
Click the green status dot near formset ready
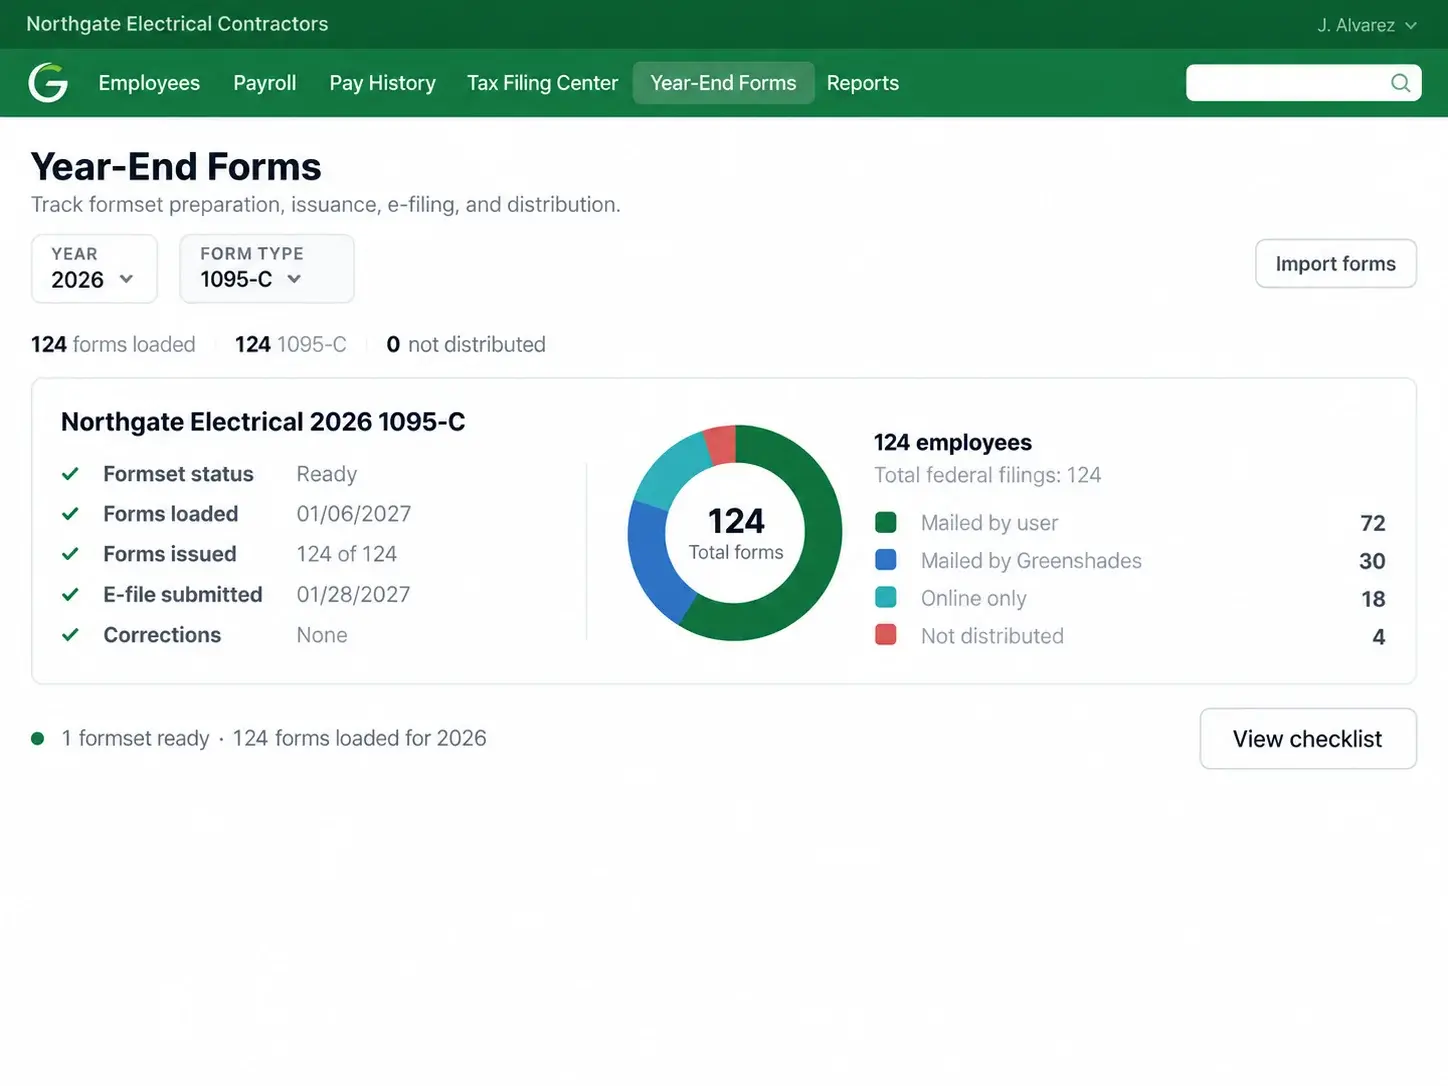pyautogui.click(x=38, y=738)
